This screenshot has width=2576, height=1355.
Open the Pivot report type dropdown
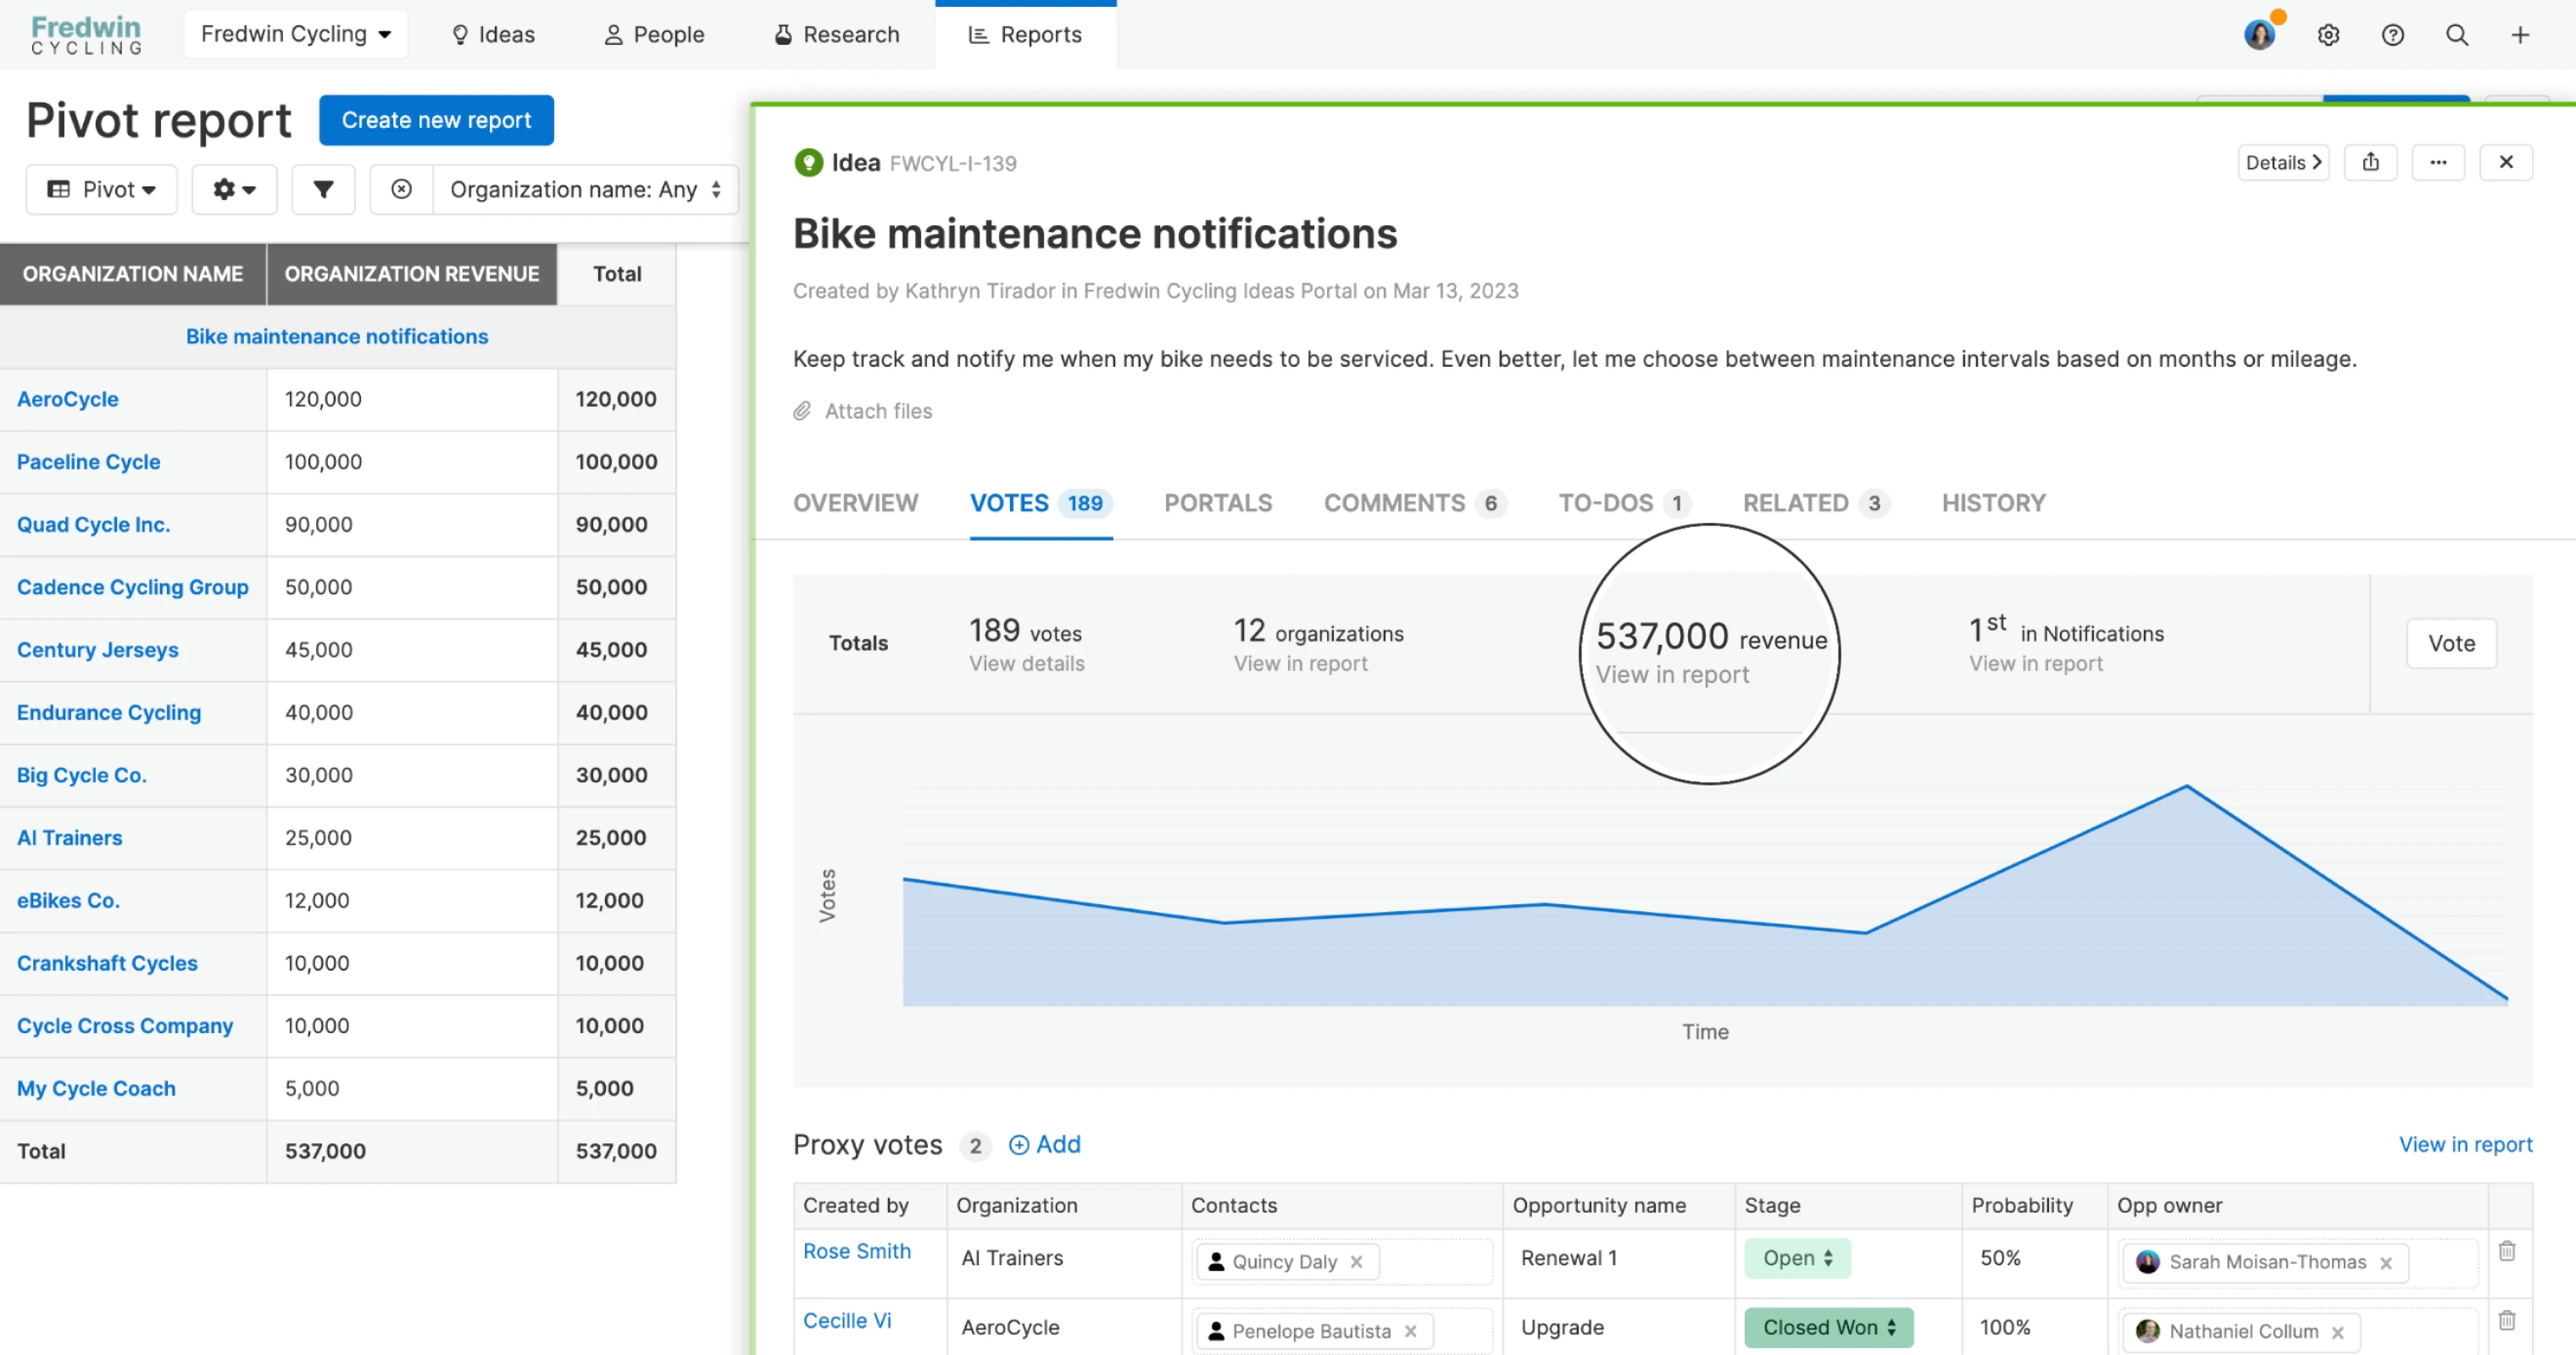(x=102, y=189)
